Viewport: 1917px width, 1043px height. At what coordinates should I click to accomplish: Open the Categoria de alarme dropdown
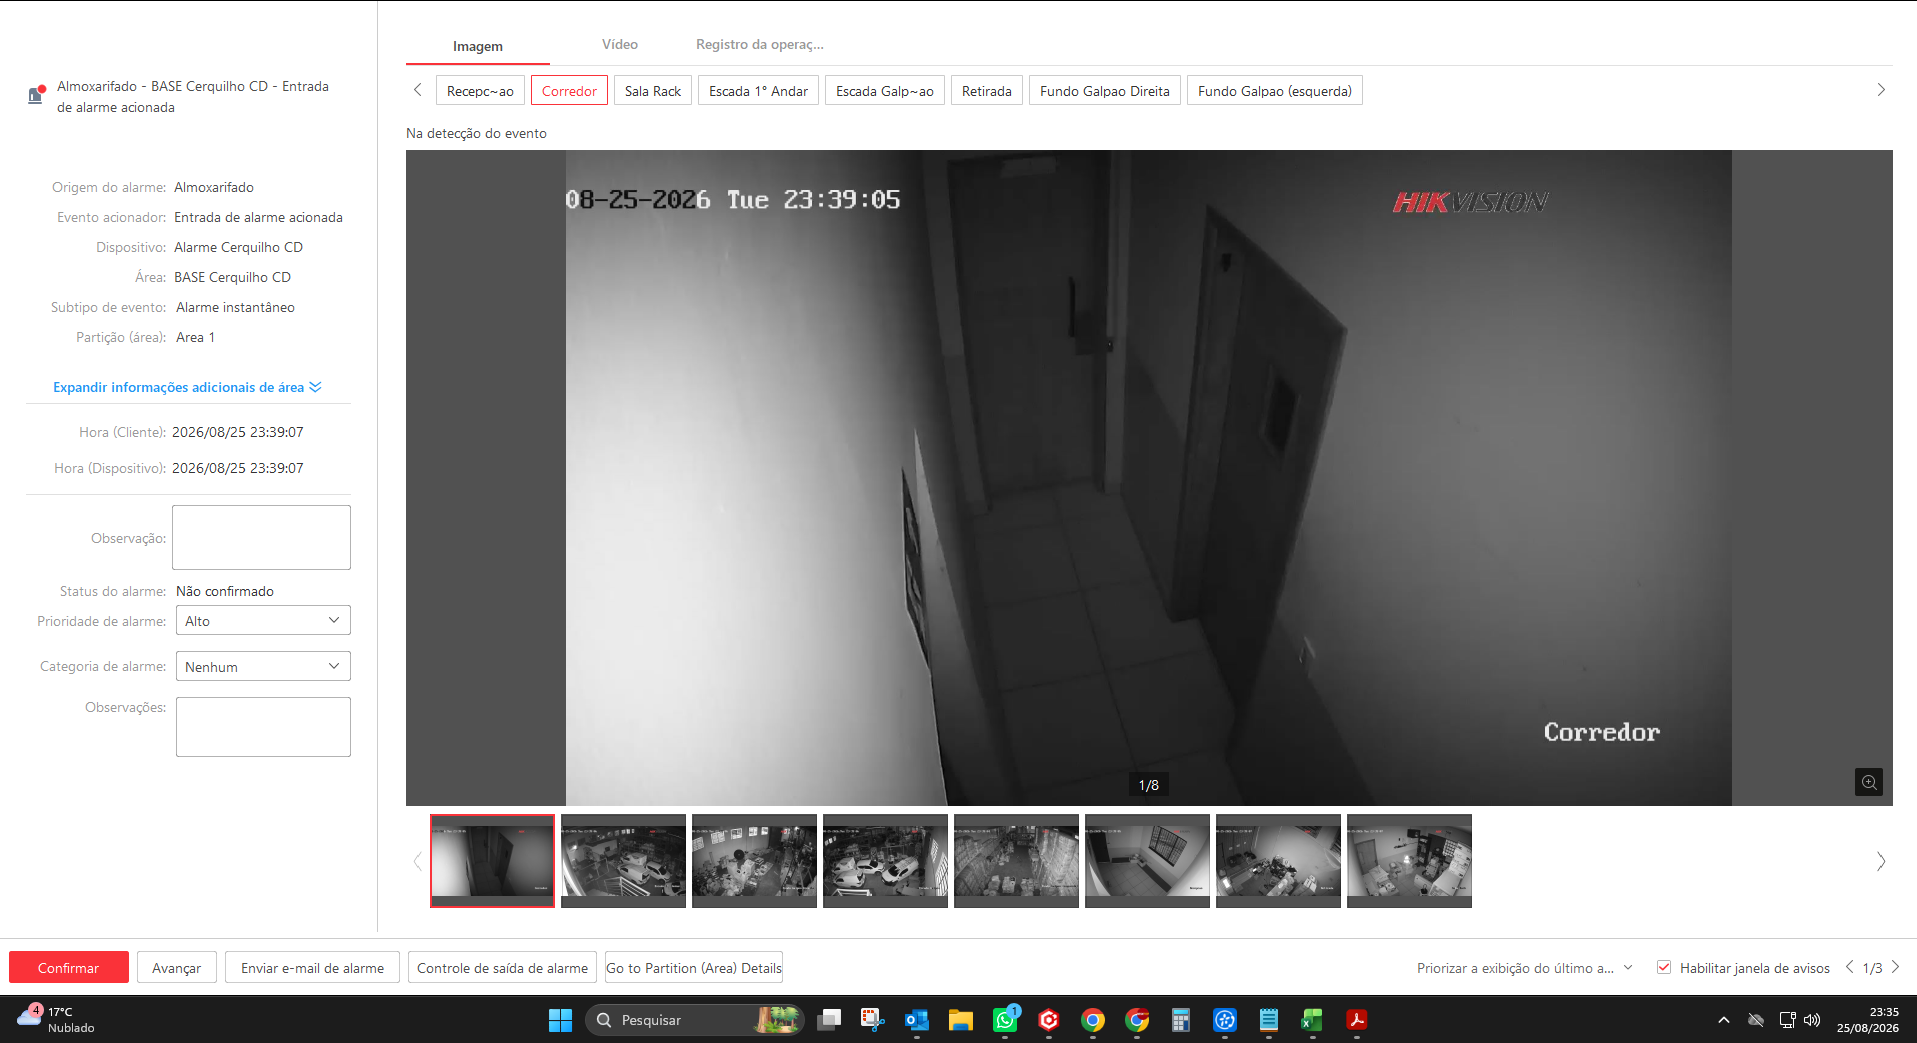(263, 666)
